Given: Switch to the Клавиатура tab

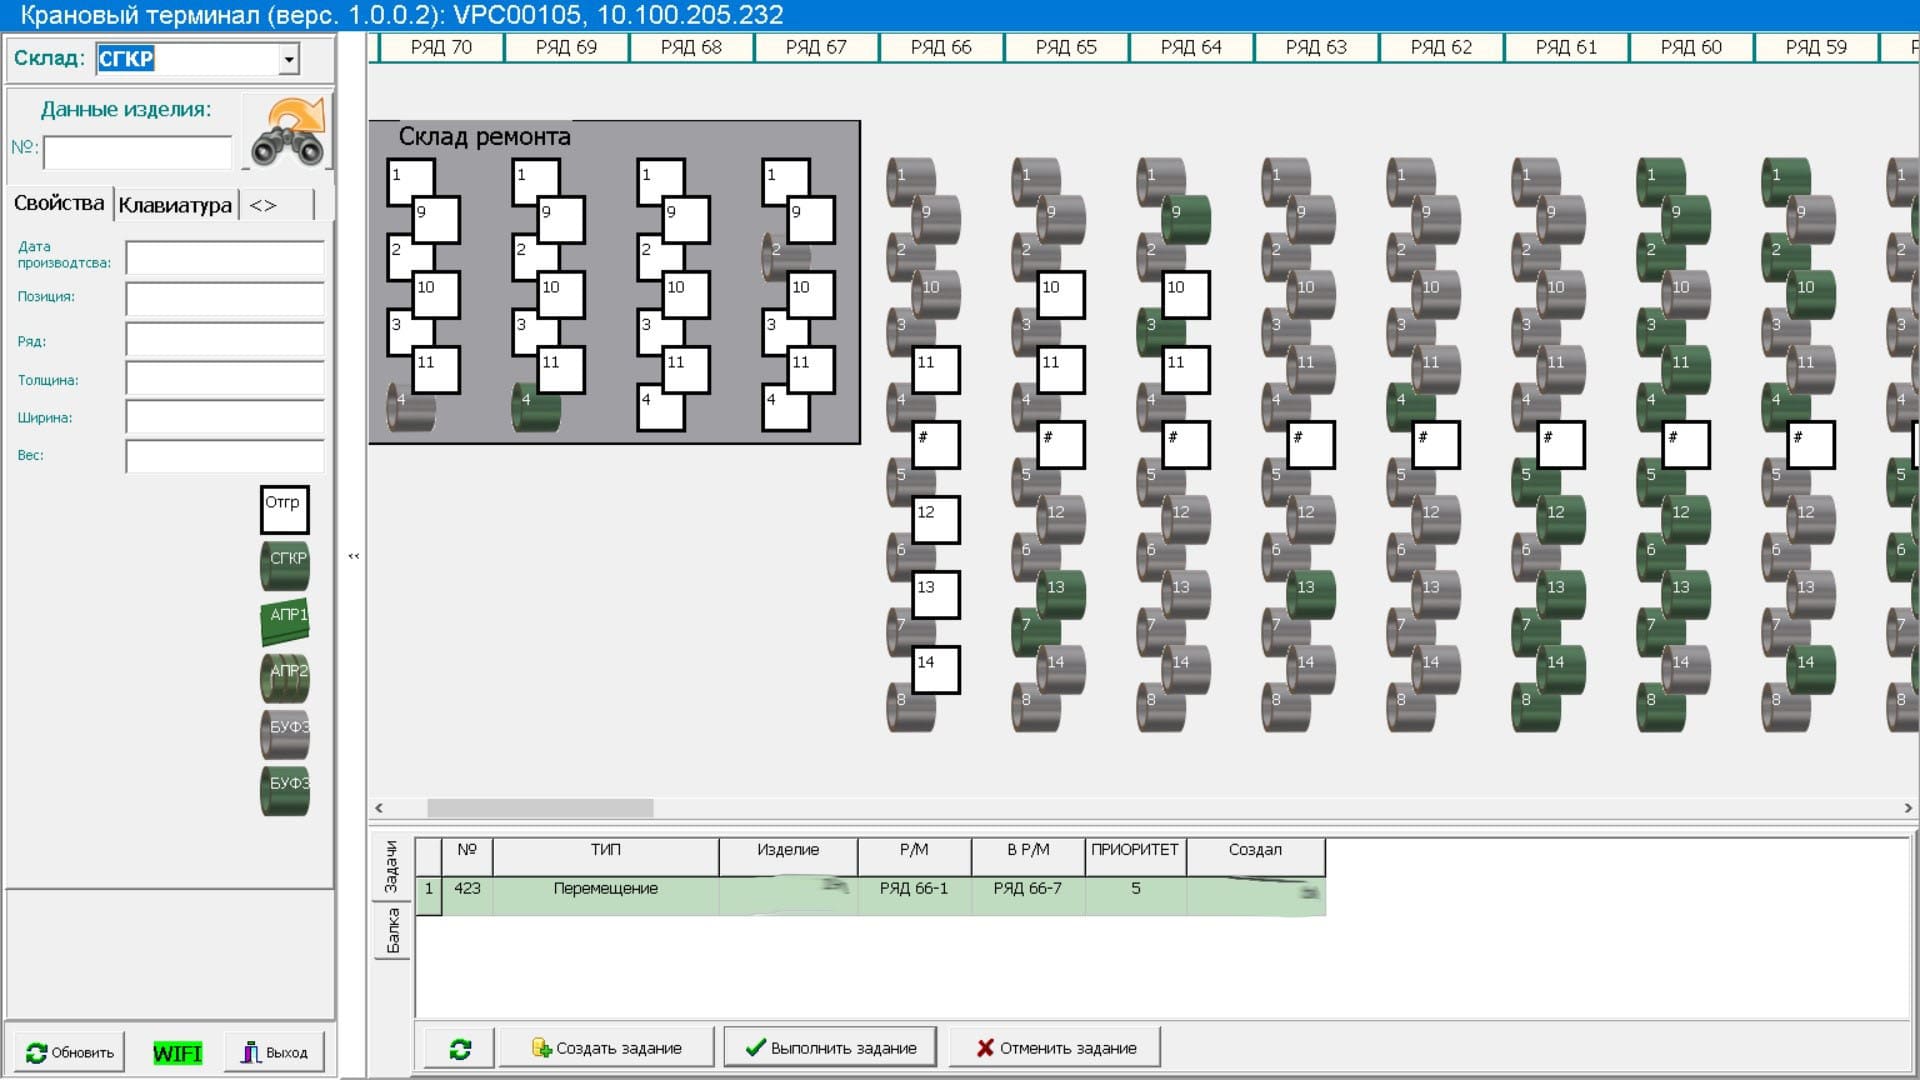Looking at the screenshot, I should pos(175,205).
